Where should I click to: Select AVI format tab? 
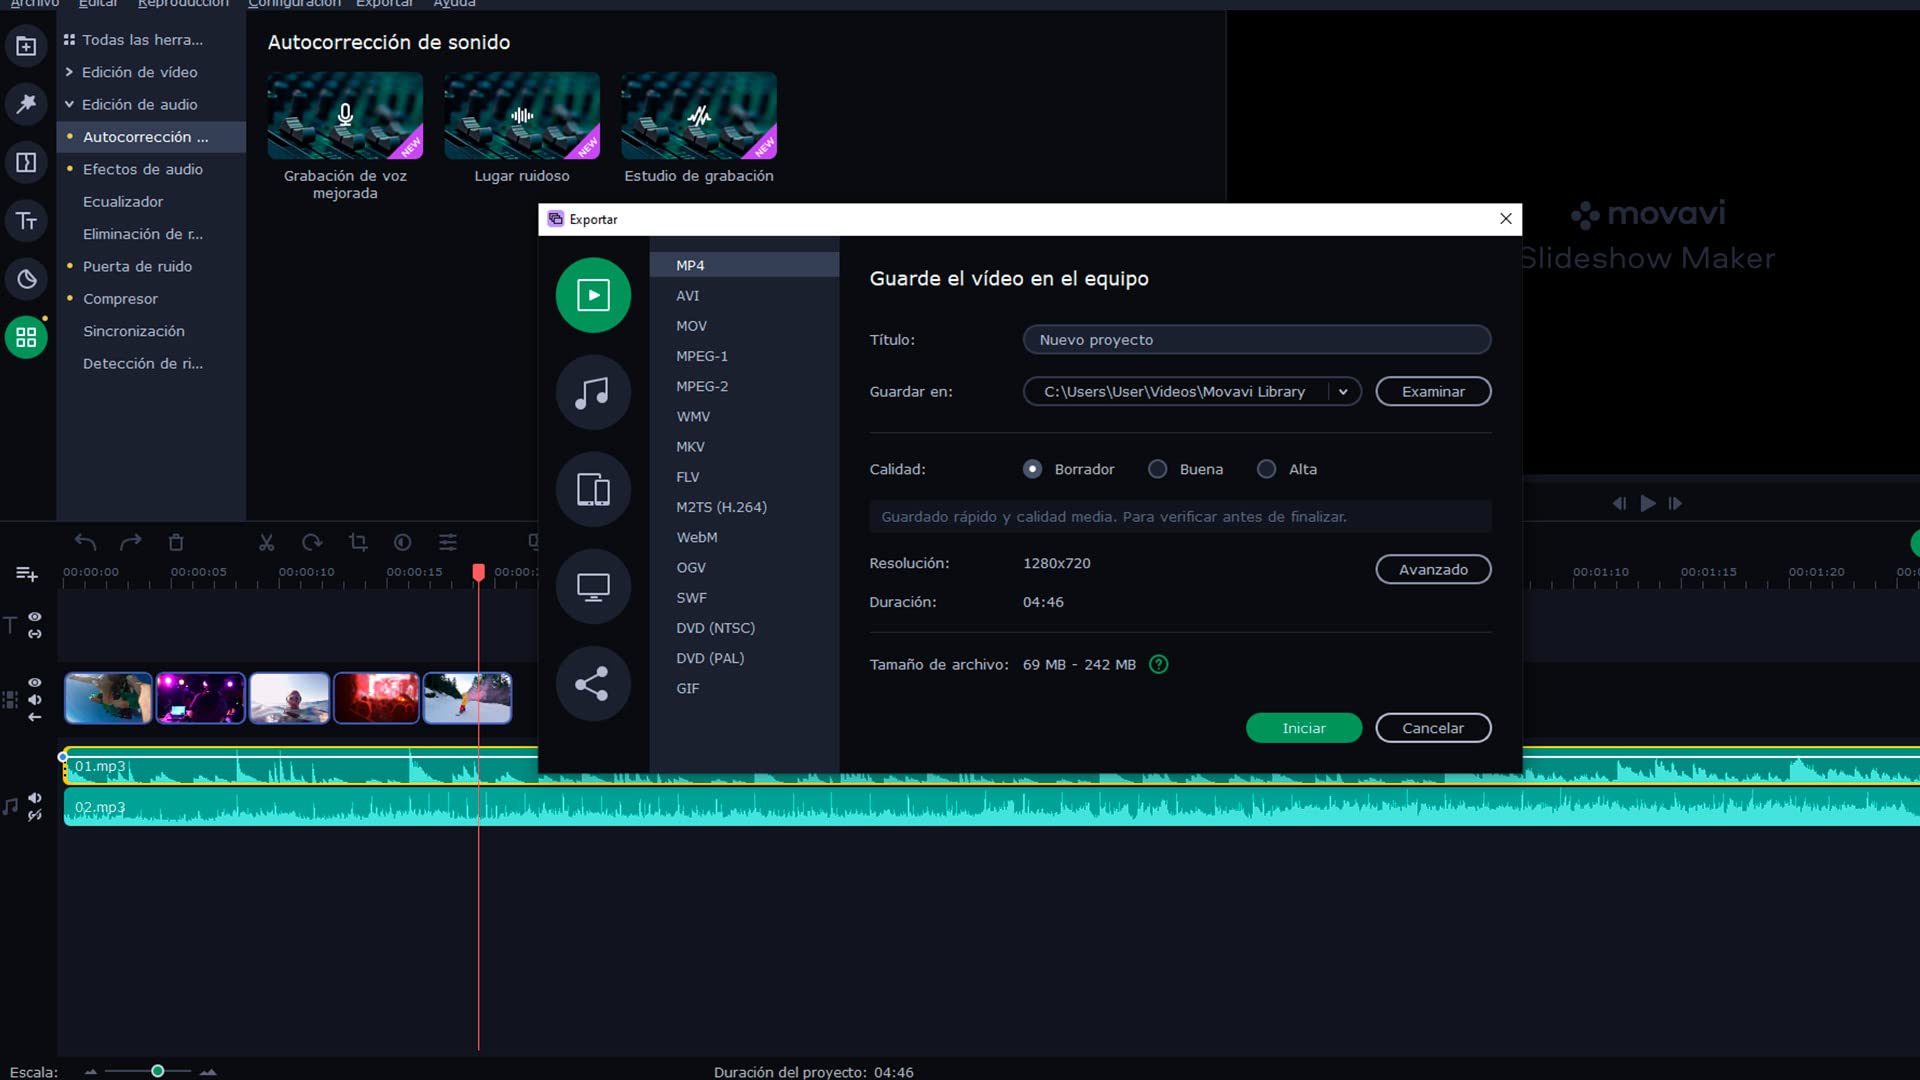point(744,296)
